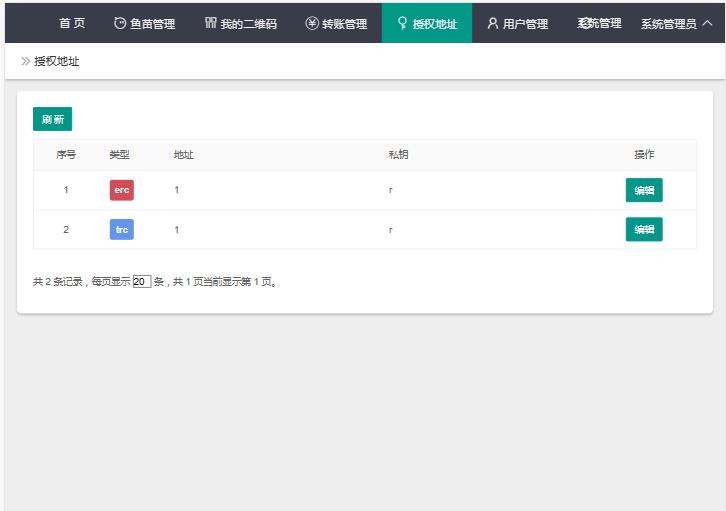Click the address cell in trc row
Screen dimensions: 726x511
point(177,230)
